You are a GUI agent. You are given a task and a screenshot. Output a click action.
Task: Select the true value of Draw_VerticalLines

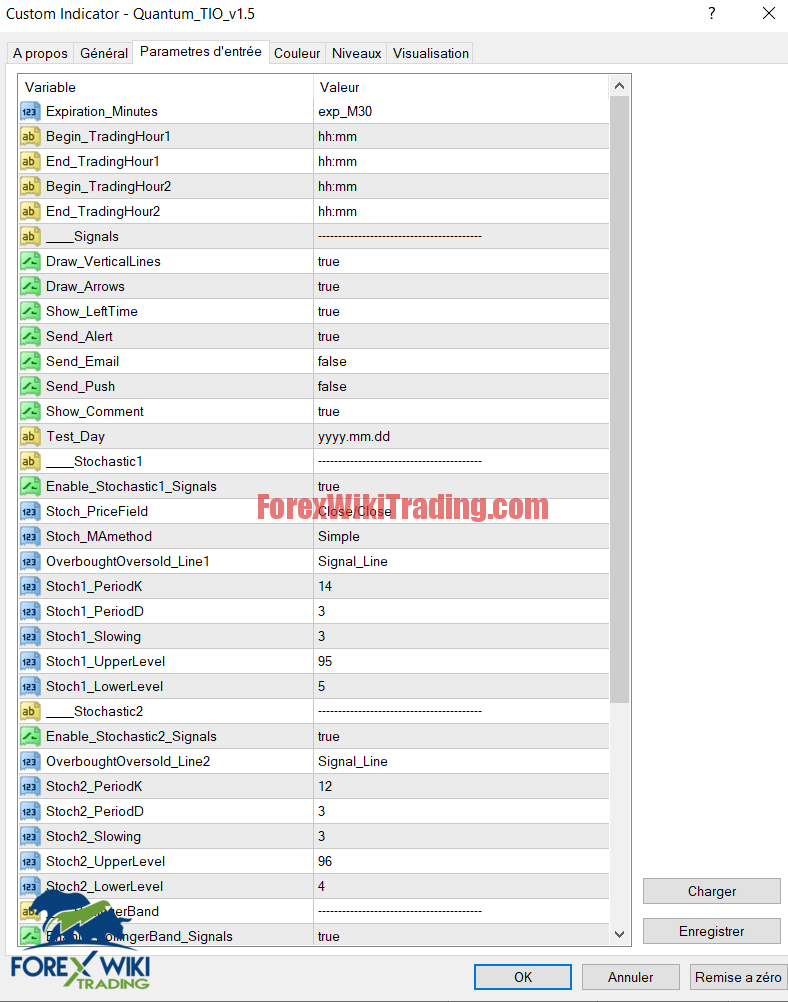point(328,261)
